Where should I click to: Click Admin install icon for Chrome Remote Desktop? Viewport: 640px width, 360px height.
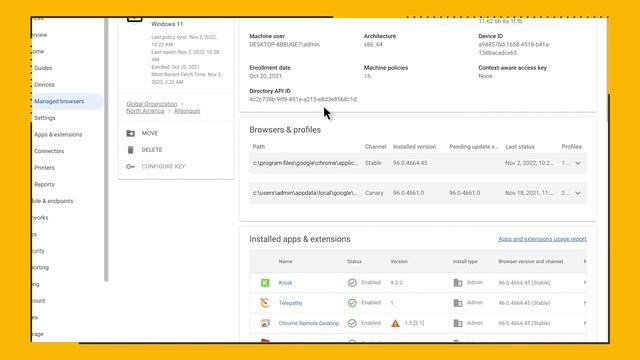pos(458,323)
